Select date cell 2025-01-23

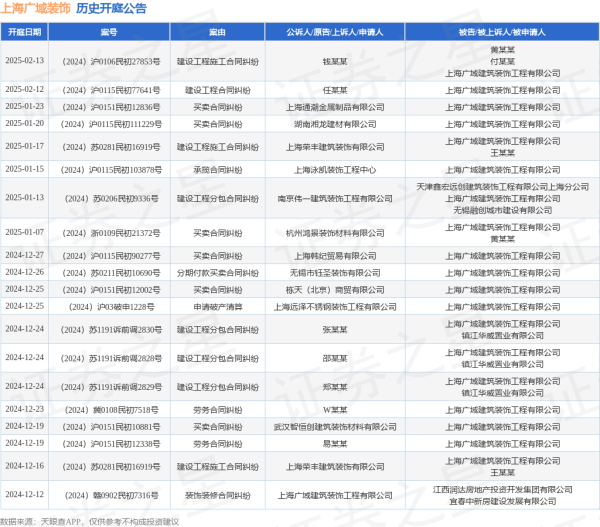click(24, 106)
